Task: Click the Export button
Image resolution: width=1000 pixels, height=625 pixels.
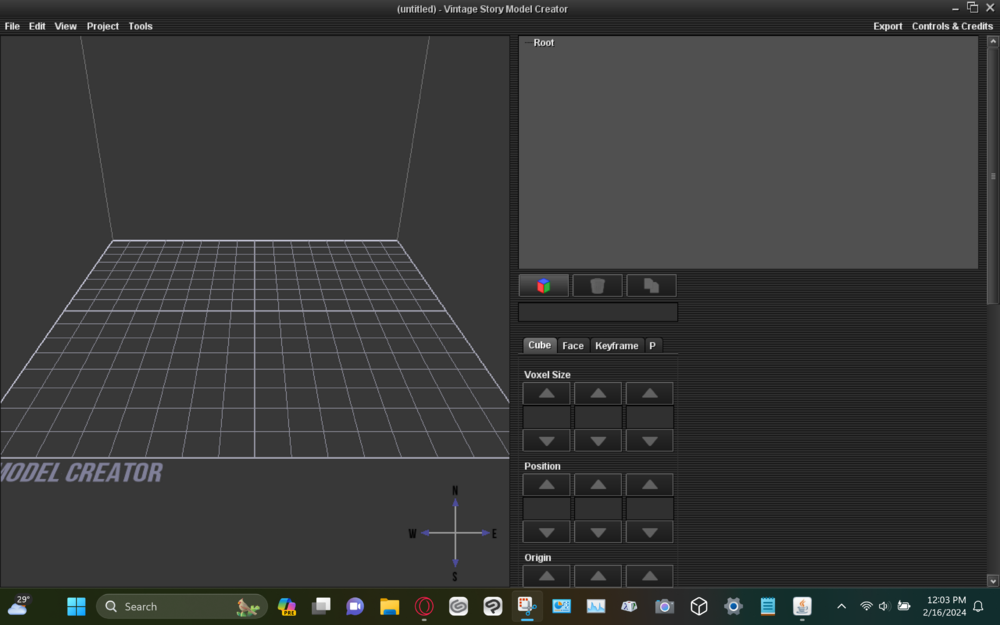Action: pyautogui.click(x=887, y=26)
